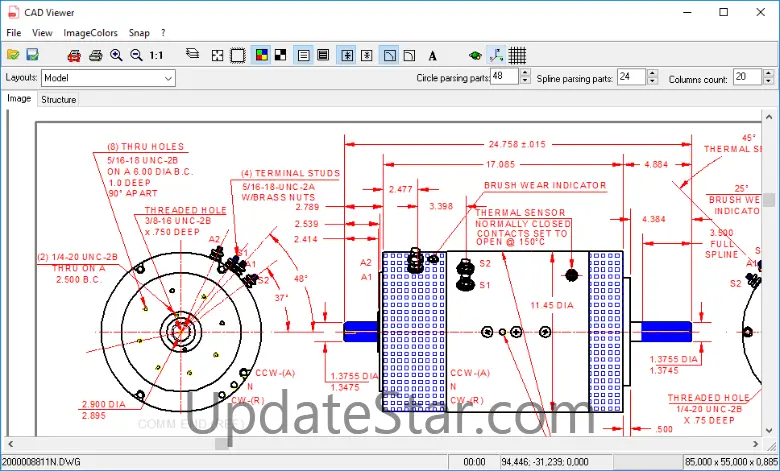
Task: Click the text display 'A' icon
Action: (x=432, y=55)
